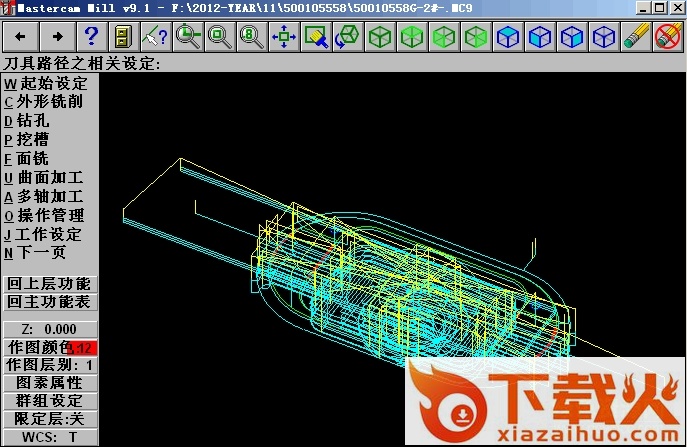Select the pencil eraser delete icon
The height and width of the screenshot is (447, 687).
(x=636, y=36)
